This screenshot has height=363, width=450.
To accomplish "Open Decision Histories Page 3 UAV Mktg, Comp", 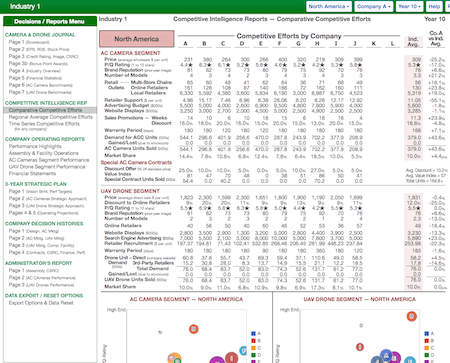I will [42, 245].
